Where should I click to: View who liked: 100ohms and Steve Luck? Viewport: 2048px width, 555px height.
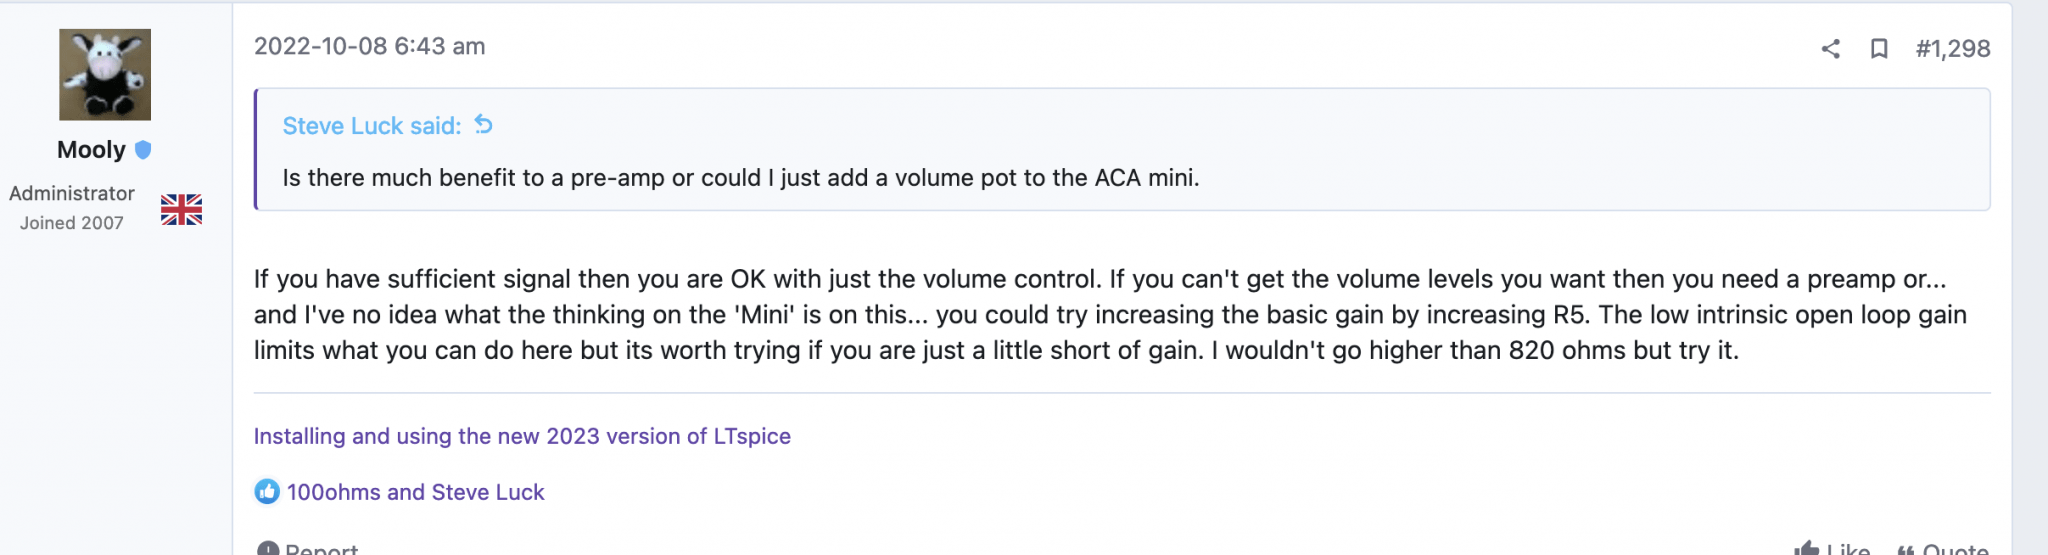416,492
